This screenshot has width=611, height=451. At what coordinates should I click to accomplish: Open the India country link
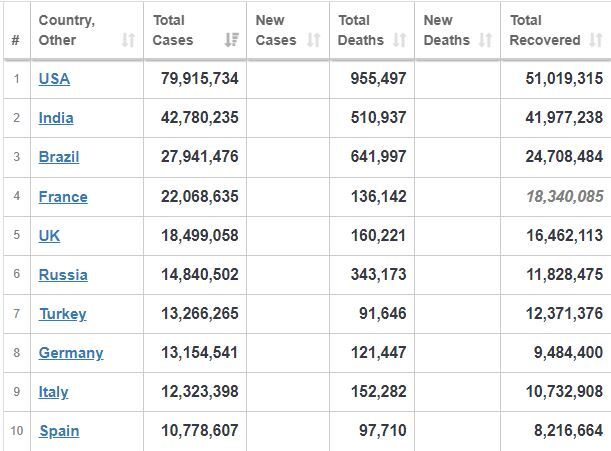[56, 118]
